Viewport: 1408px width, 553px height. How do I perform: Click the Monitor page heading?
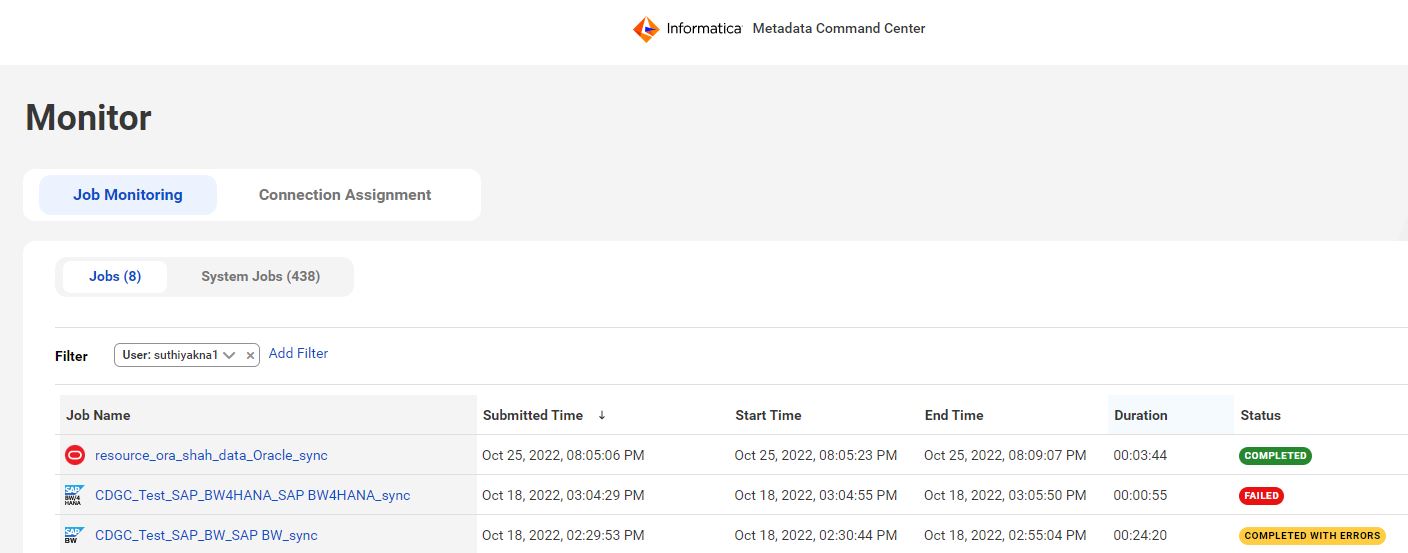(x=88, y=118)
